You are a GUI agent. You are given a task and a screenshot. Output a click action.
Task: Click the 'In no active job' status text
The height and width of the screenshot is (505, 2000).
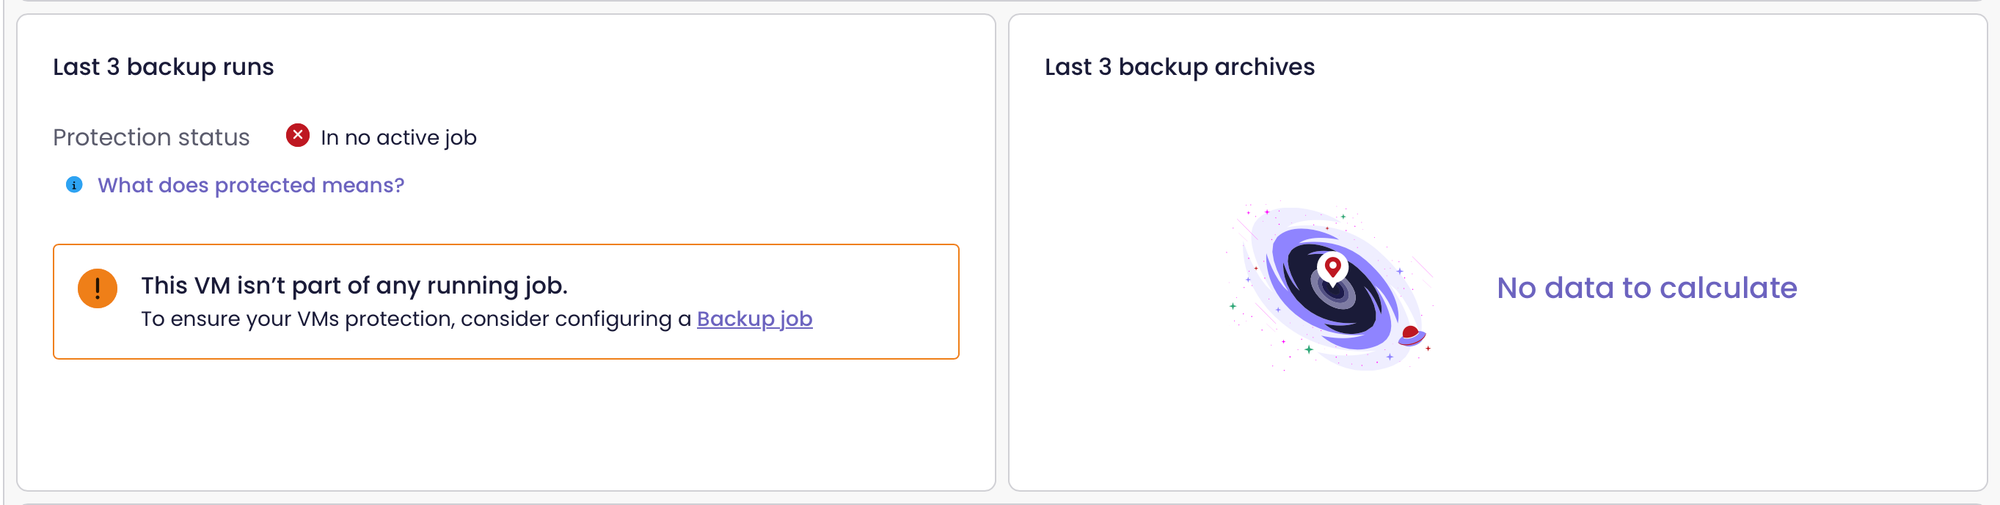(398, 137)
